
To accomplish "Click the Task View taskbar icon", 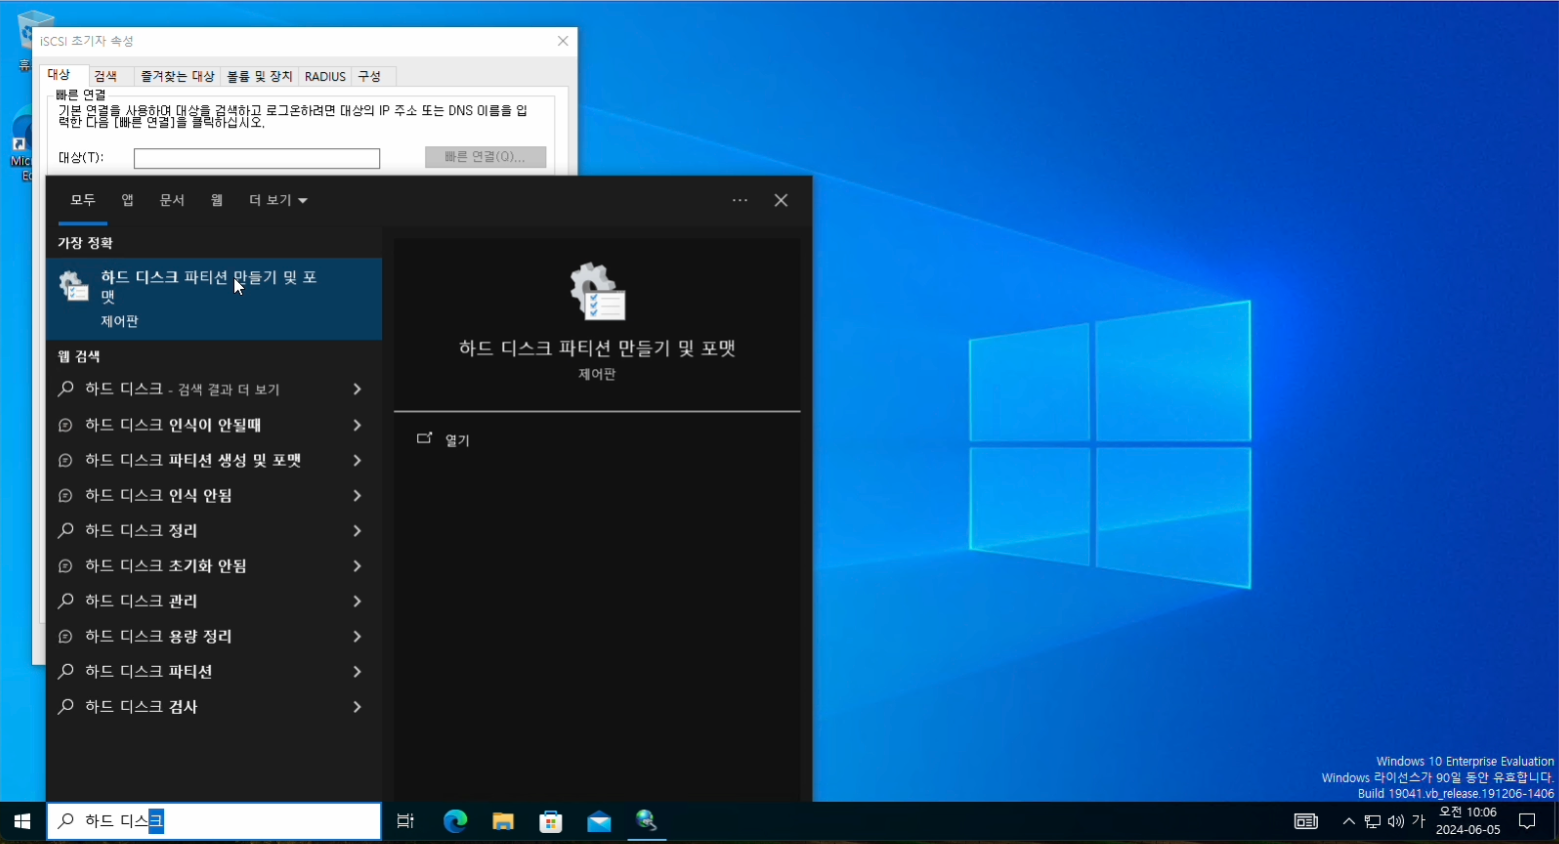I will (x=405, y=821).
